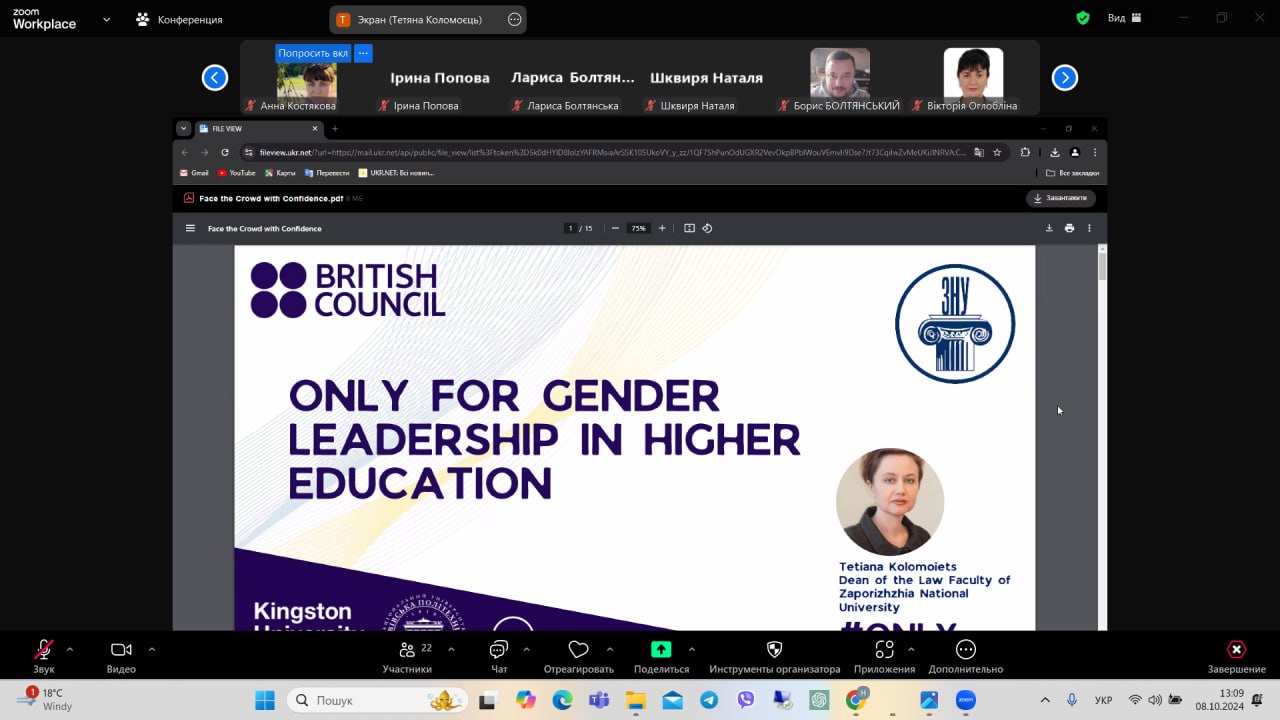Click the green encryption shield icon

(1083, 18)
